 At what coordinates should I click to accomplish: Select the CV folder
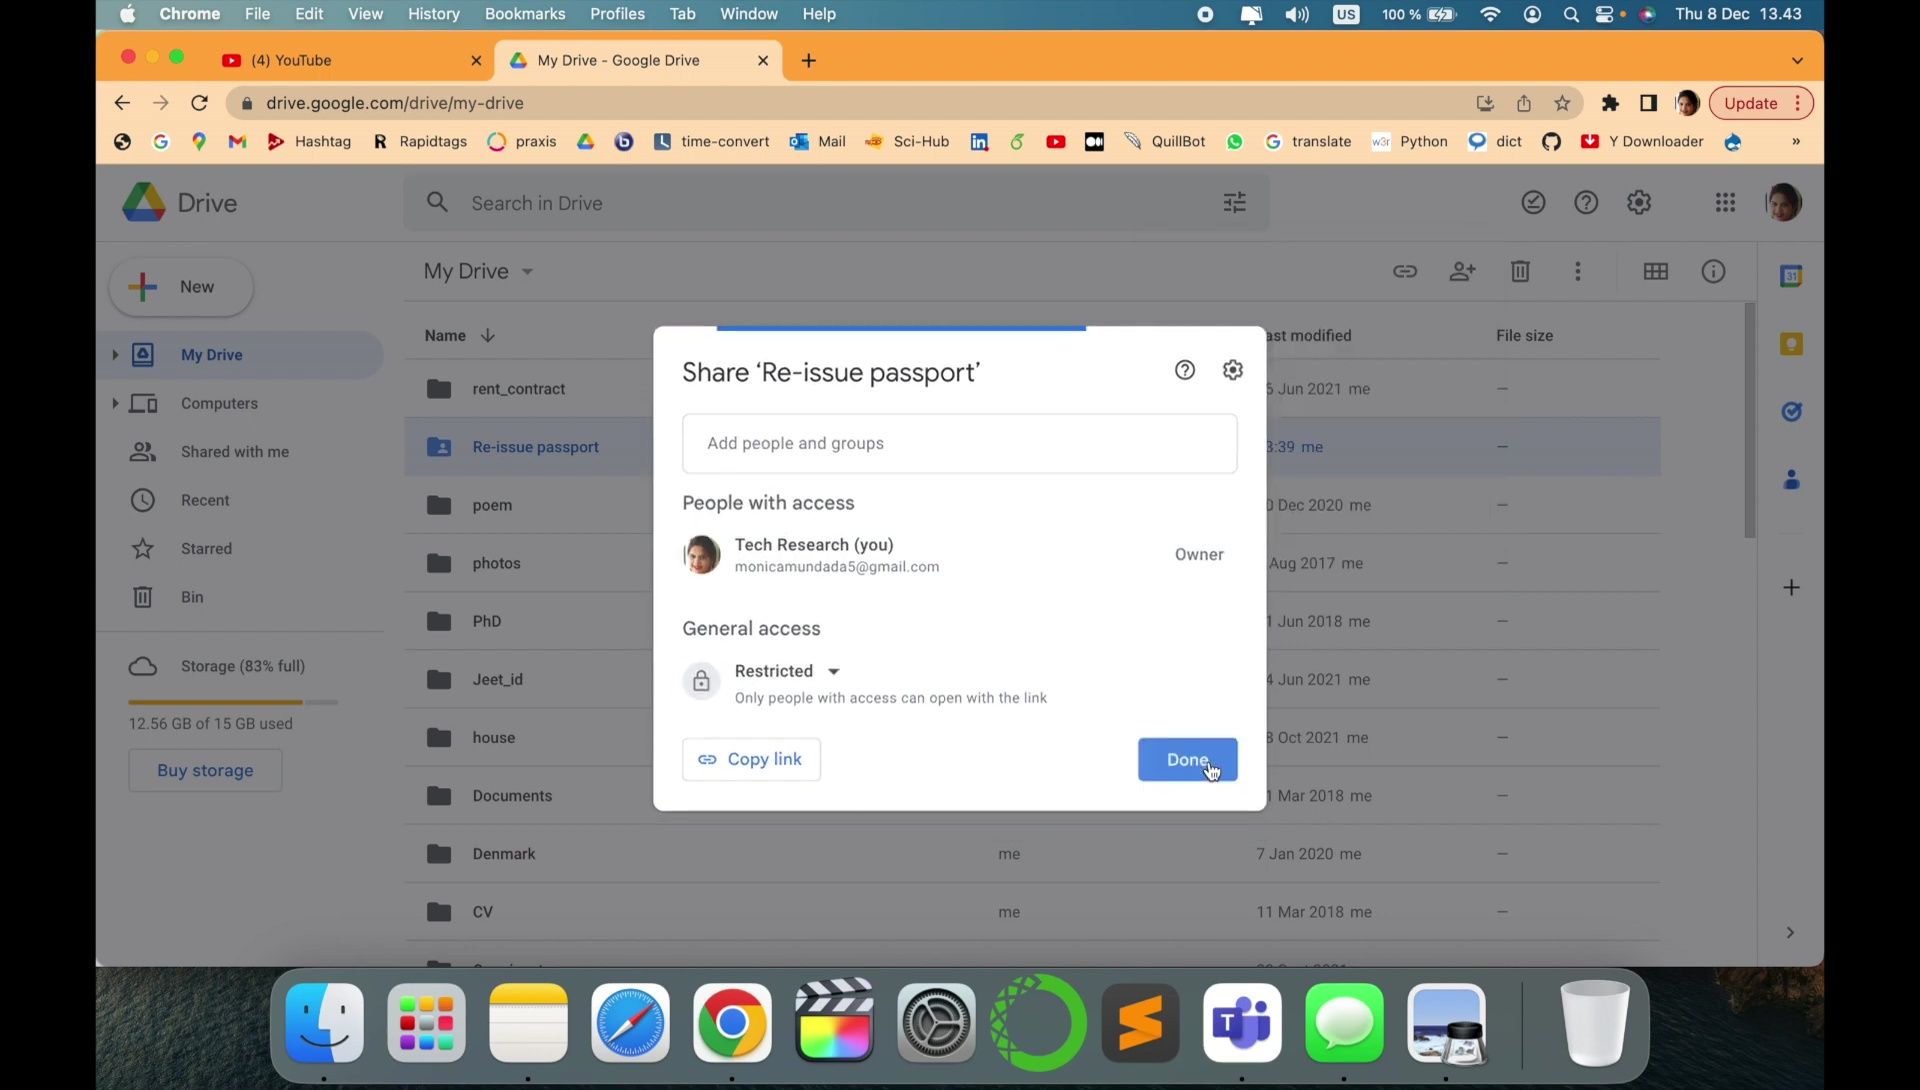tap(1032, 912)
